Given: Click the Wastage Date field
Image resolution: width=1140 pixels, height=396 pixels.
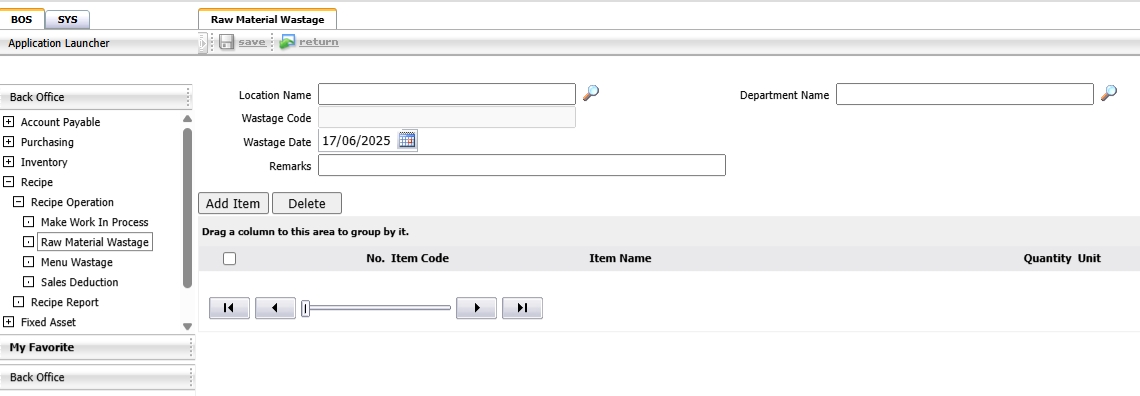Looking at the screenshot, I should click(357, 141).
